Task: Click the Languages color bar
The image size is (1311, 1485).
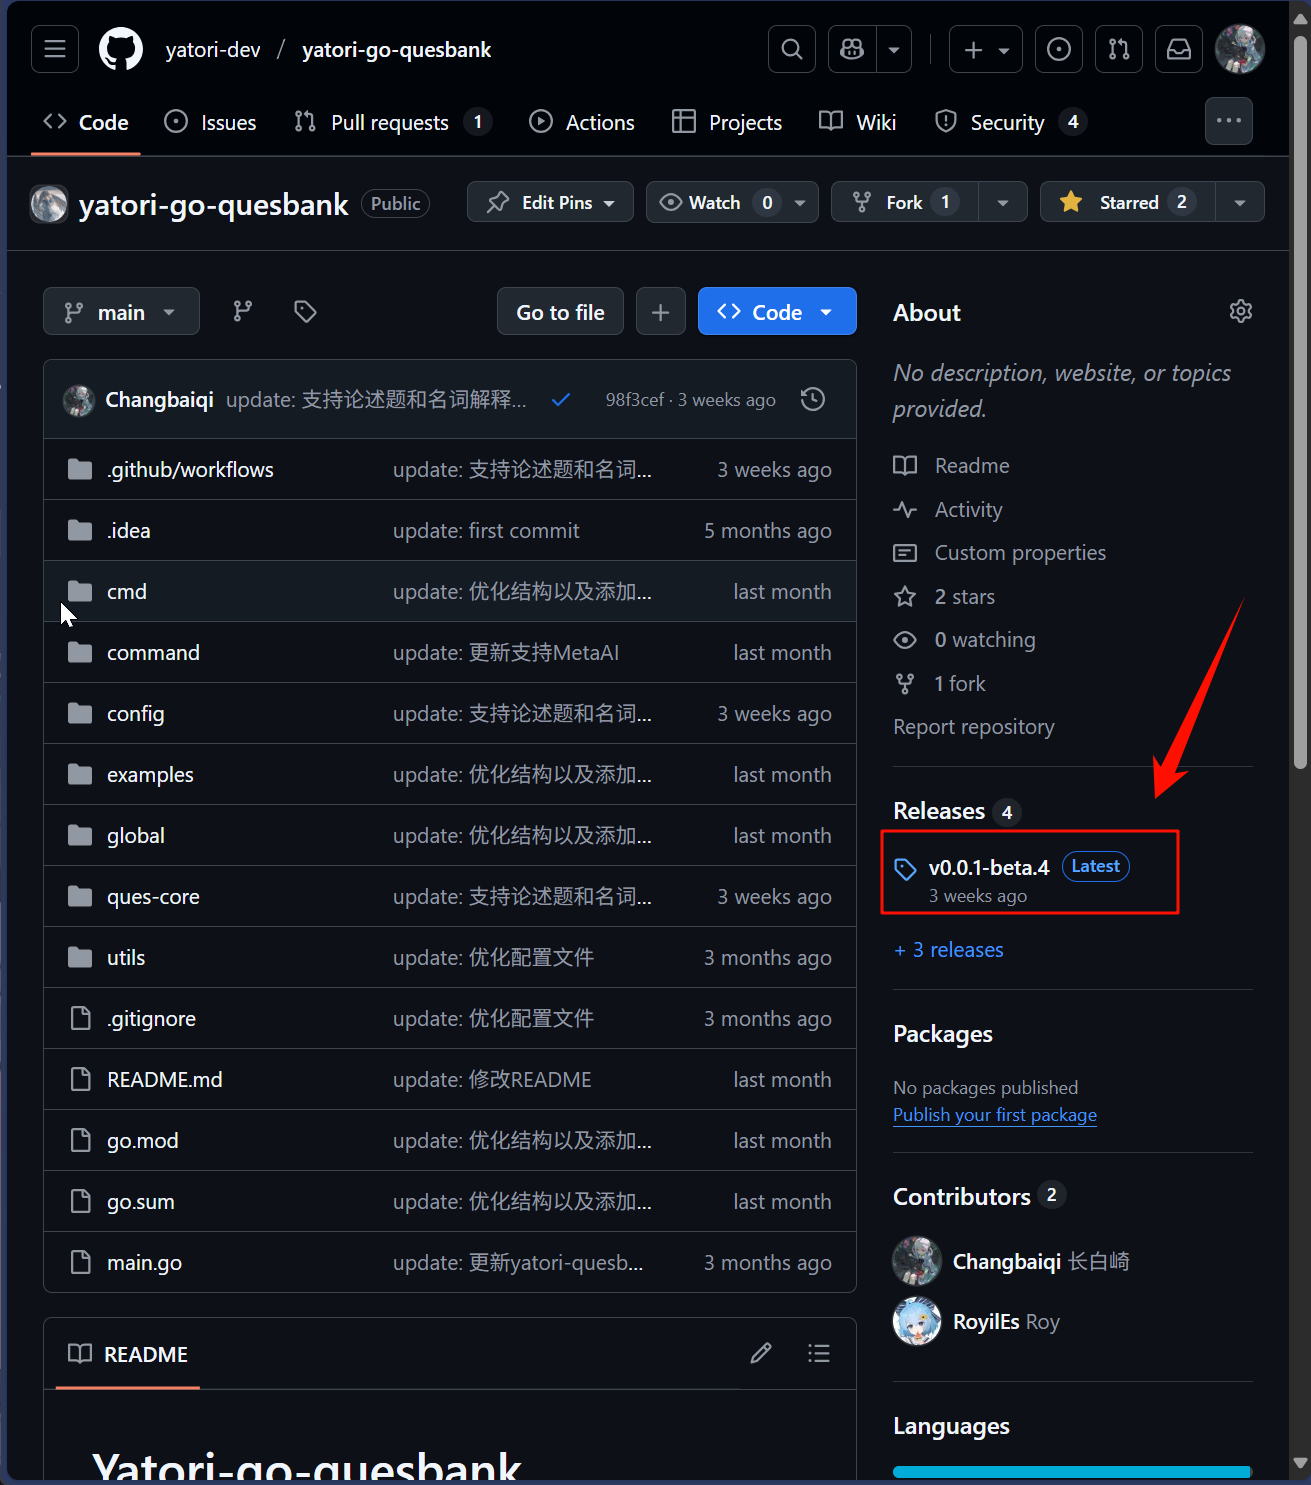Action: pos(1071,1471)
